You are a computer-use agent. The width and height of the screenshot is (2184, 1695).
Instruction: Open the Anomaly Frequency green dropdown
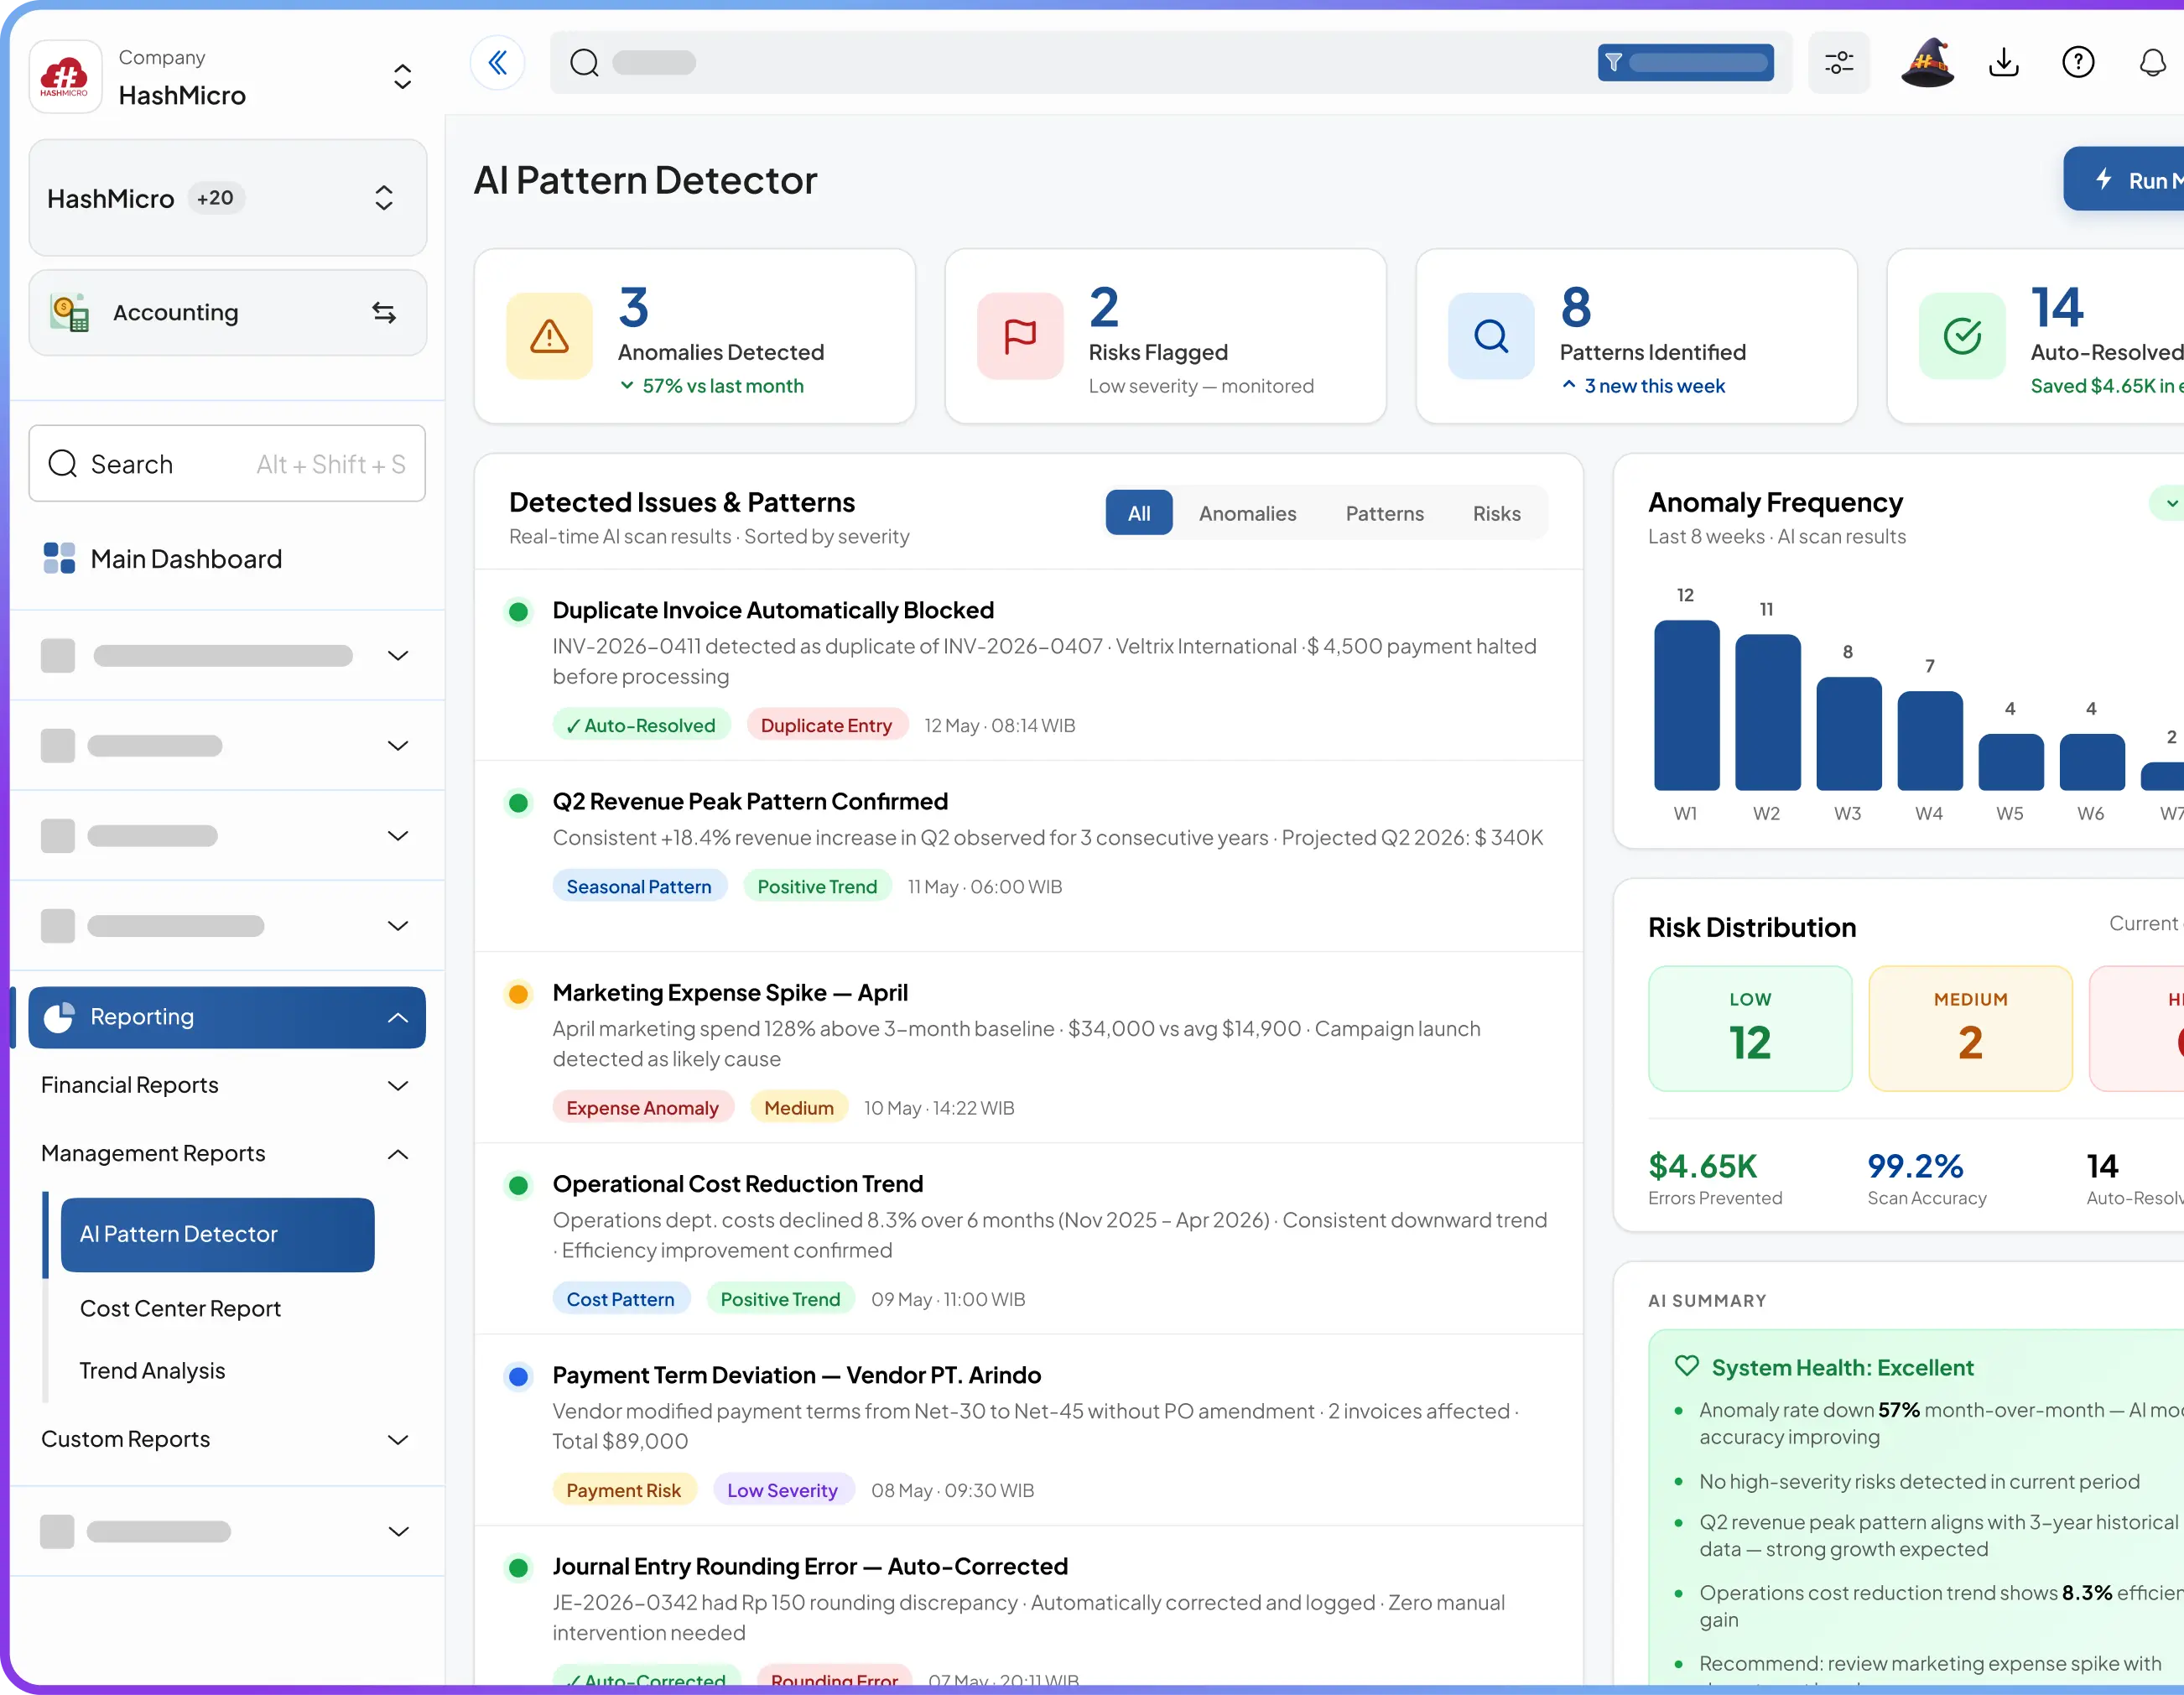pos(2167,503)
